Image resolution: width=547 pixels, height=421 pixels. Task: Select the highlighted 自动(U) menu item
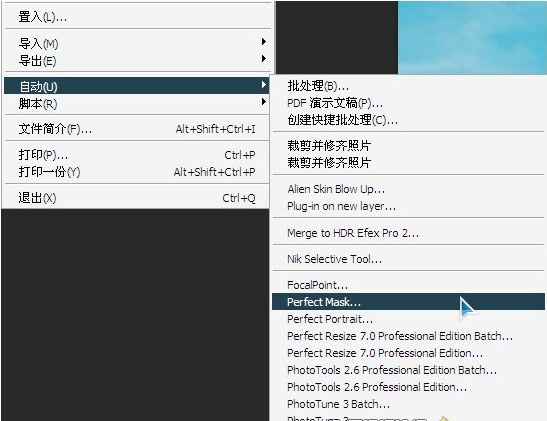pos(137,86)
